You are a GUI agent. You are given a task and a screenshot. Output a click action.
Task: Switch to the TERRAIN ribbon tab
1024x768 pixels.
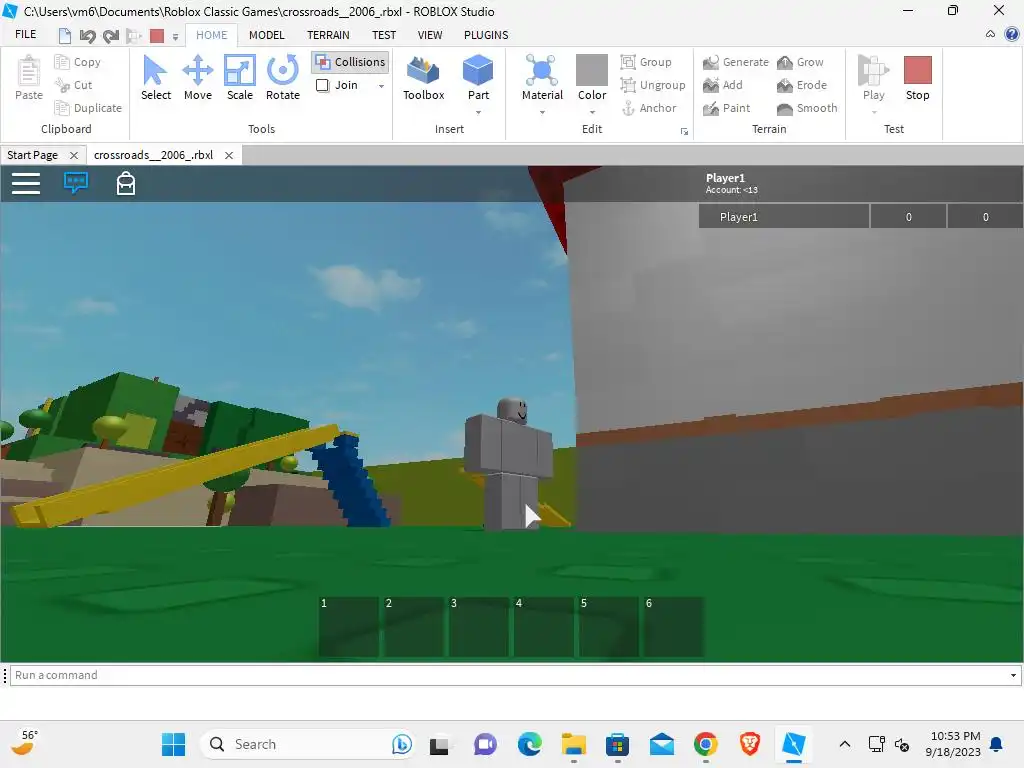tap(328, 35)
